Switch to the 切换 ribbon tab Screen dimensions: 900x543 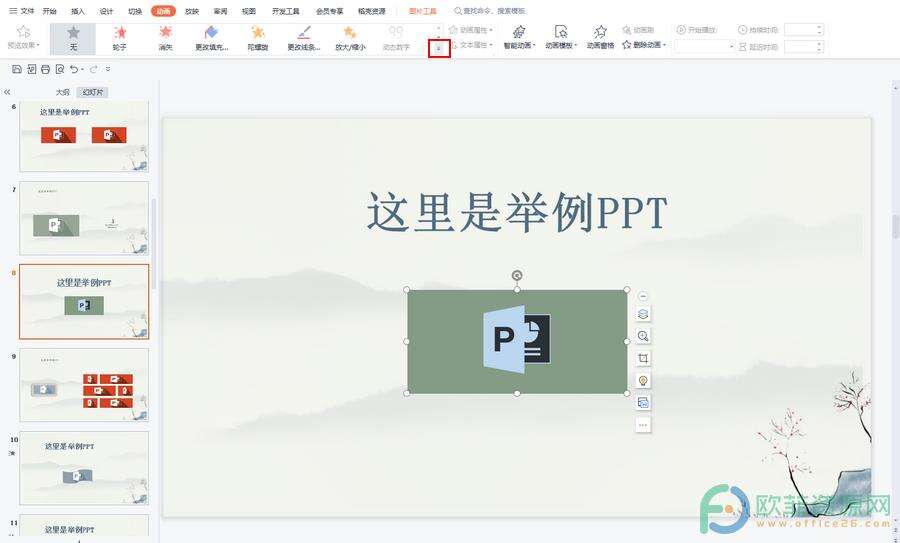(x=135, y=11)
